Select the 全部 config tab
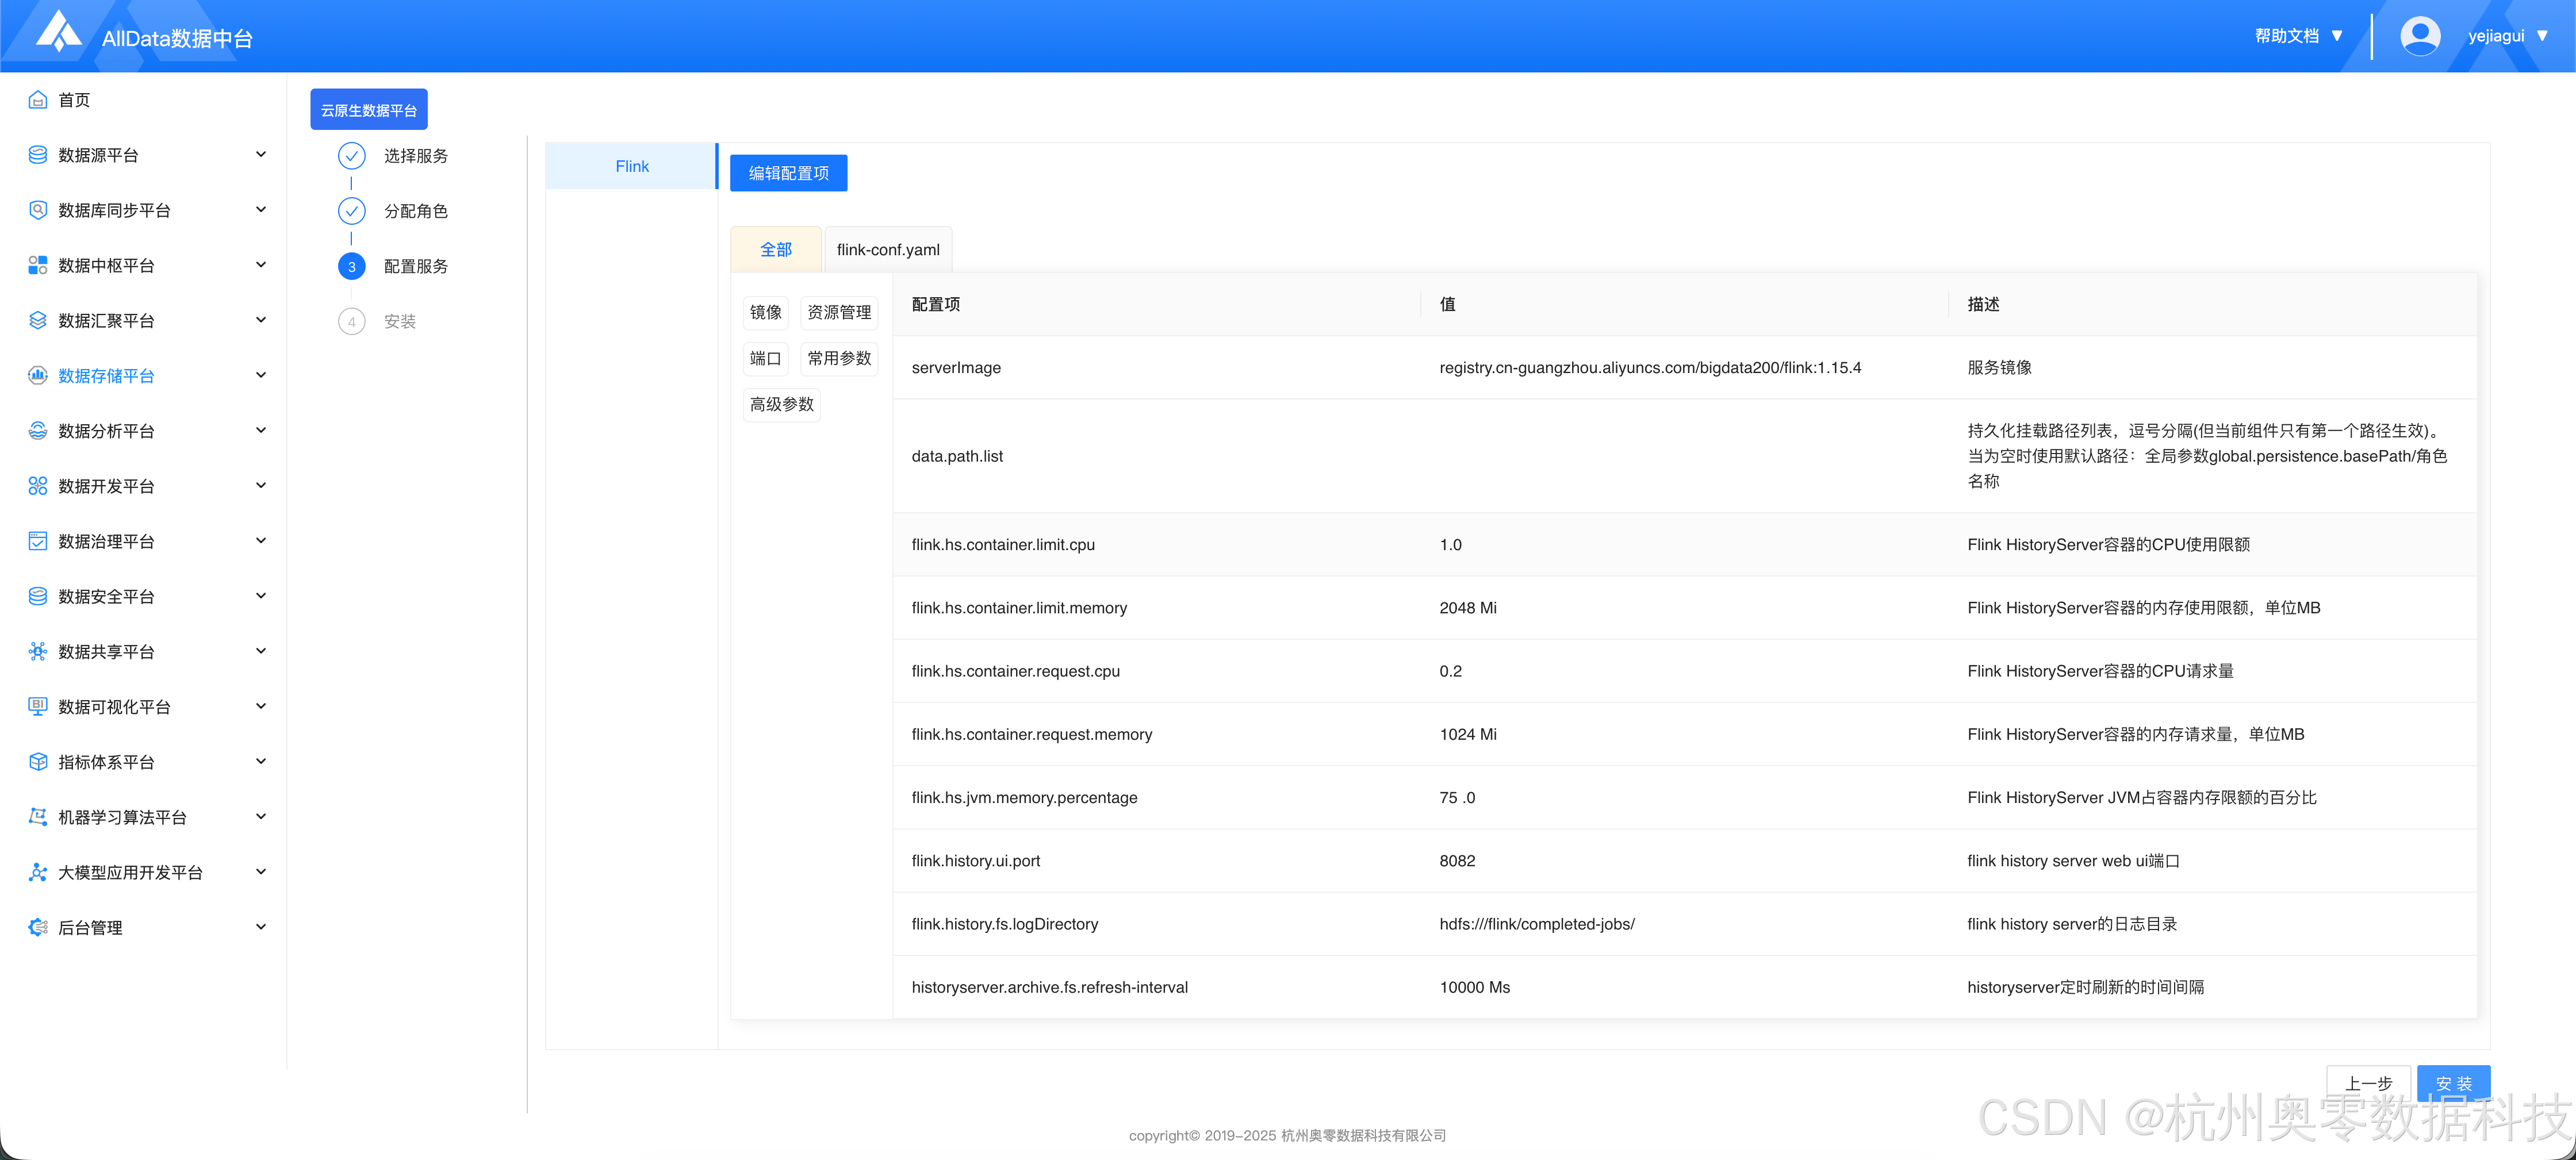Screen dimensions: 2576x1160 (775, 250)
